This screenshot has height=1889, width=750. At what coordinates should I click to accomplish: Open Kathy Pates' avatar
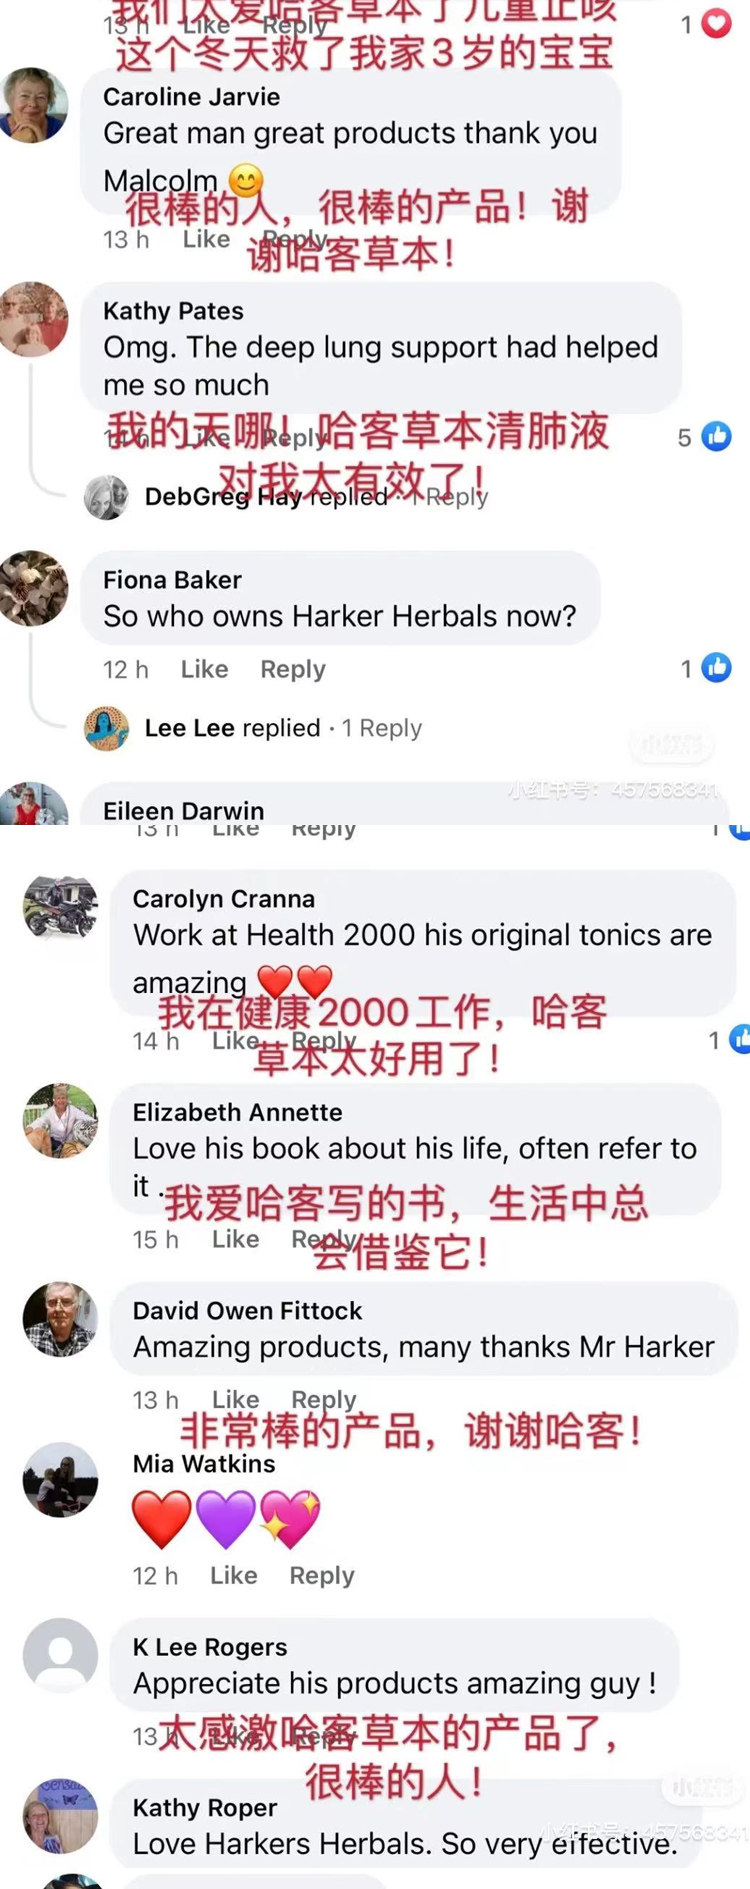coord(33,320)
